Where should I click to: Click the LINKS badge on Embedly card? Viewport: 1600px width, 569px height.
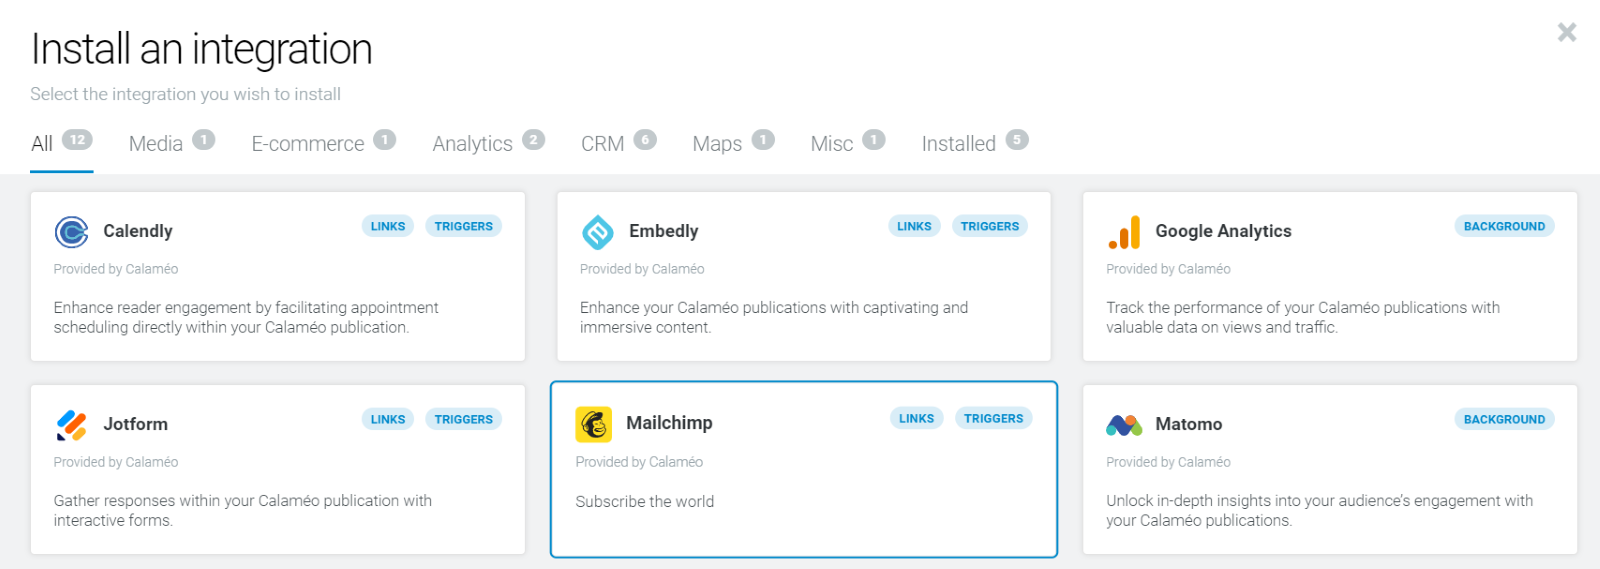(x=914, y=226)
